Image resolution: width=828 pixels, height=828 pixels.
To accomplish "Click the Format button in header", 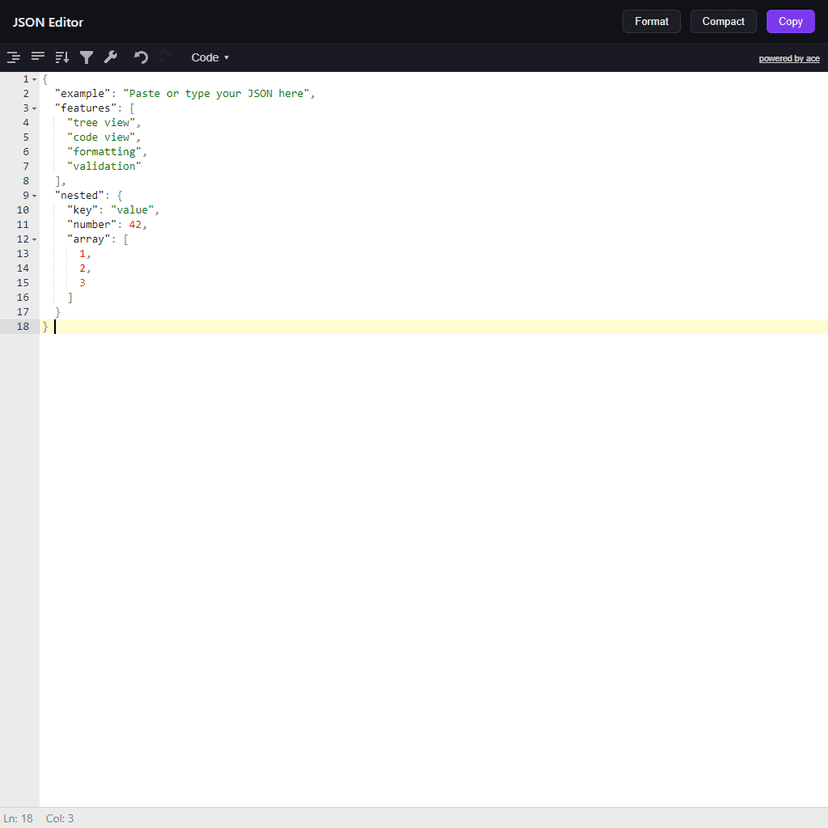I will click(651, 21).
